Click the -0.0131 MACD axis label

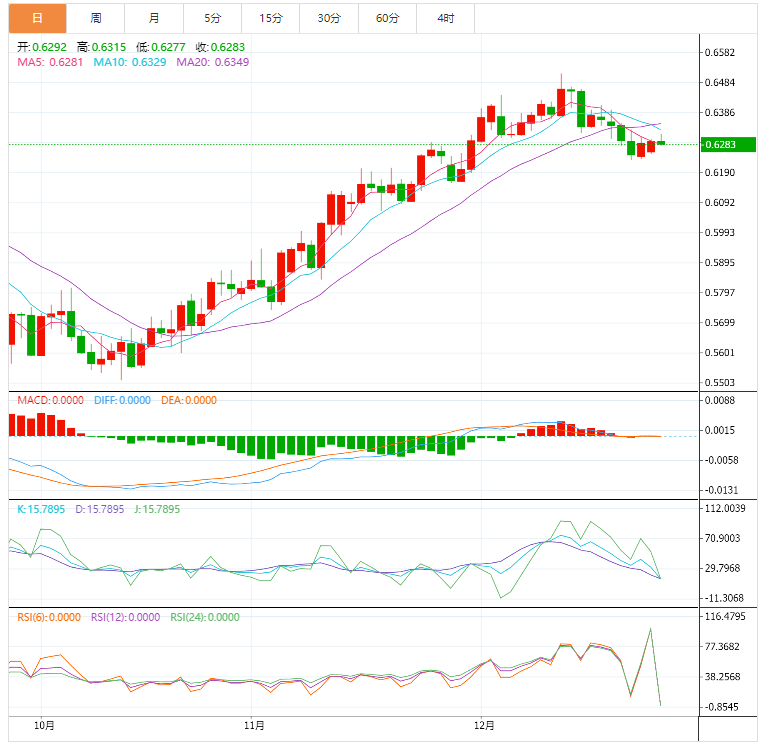coord(721,490)
